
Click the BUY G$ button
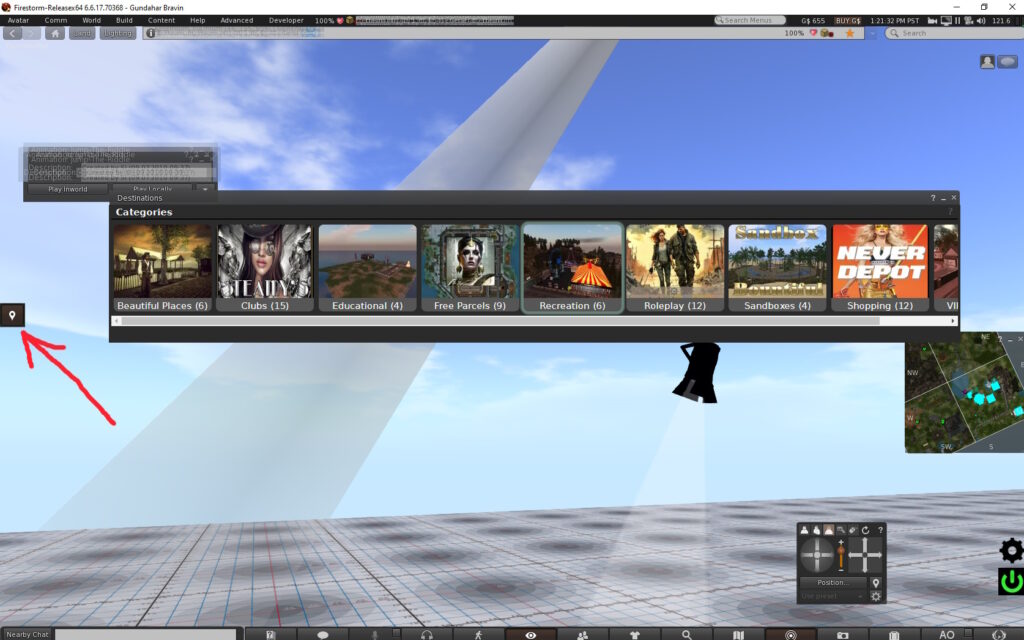[848, 20]
